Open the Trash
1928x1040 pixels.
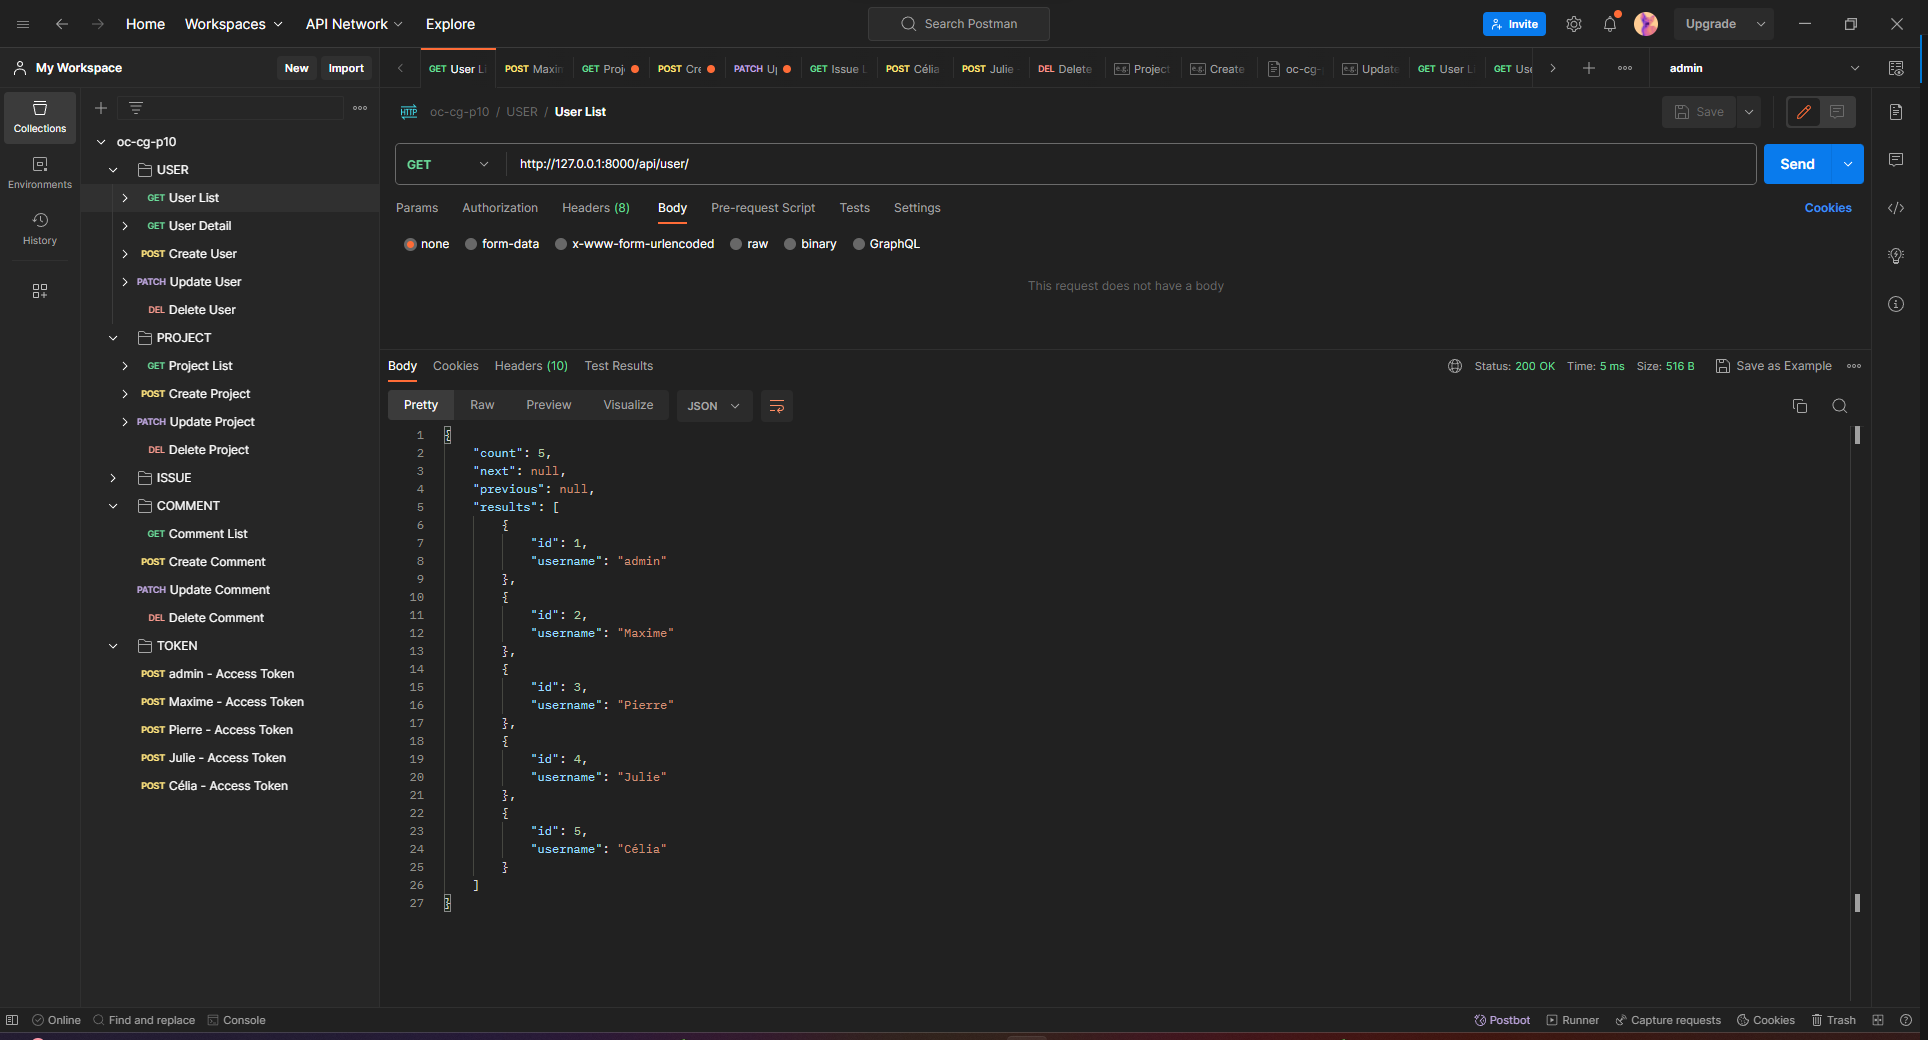coord(1834,1020)
